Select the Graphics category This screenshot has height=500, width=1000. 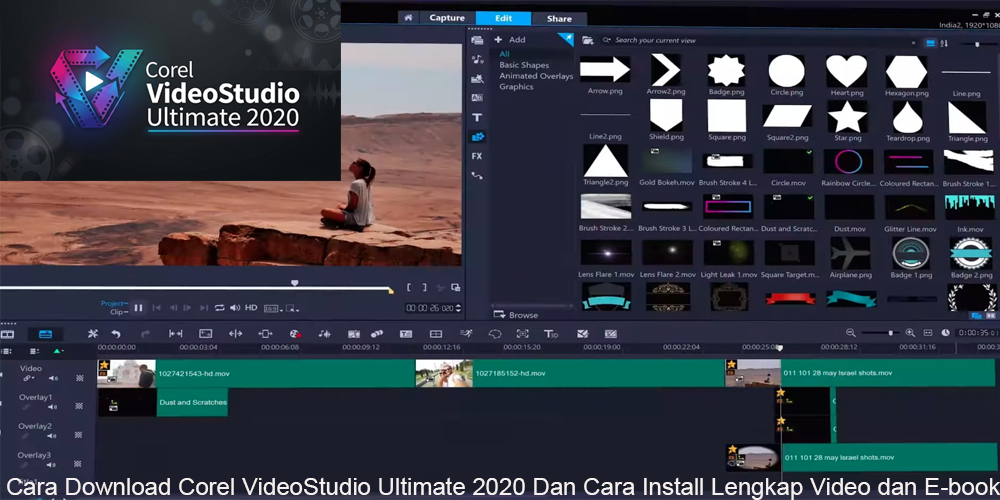(516, 87)
